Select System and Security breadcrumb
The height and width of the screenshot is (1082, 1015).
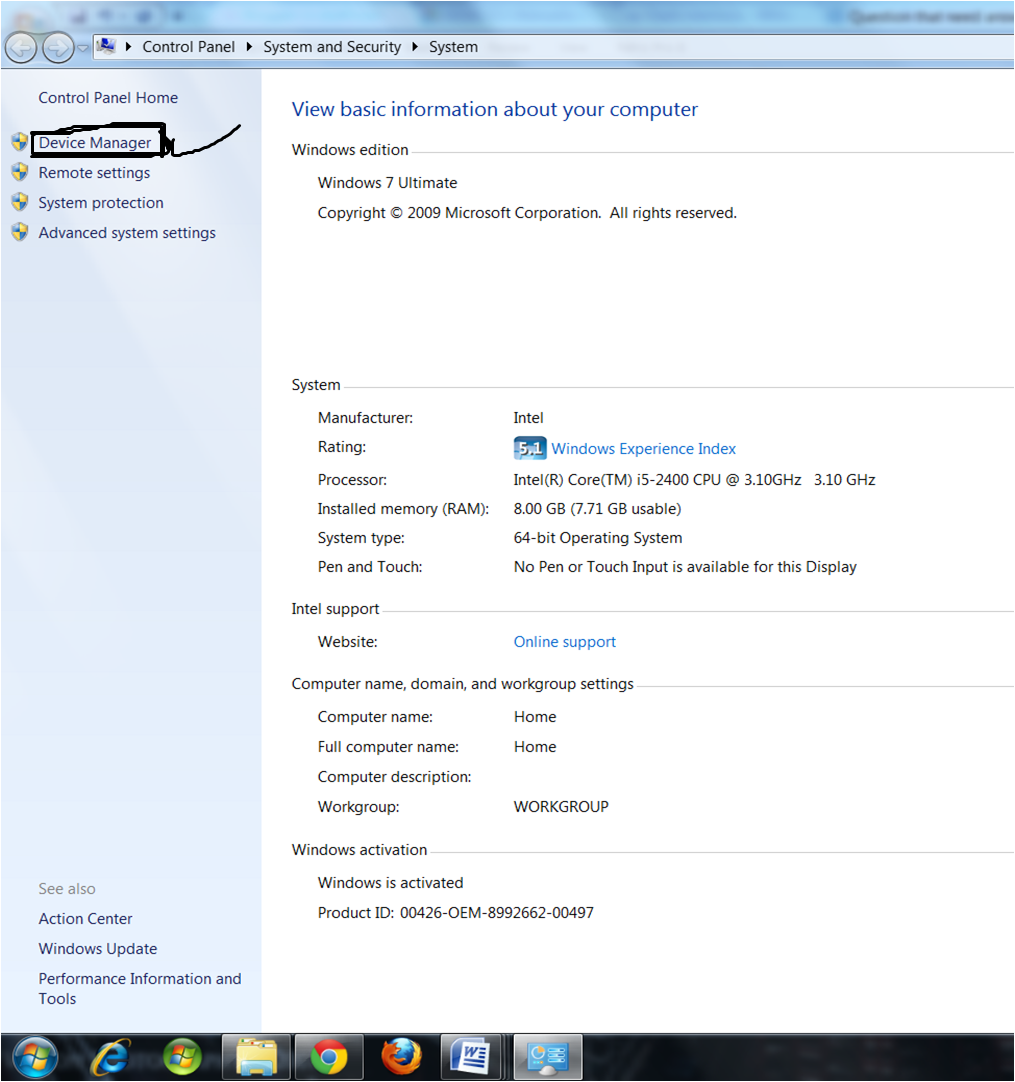(332, 47)
